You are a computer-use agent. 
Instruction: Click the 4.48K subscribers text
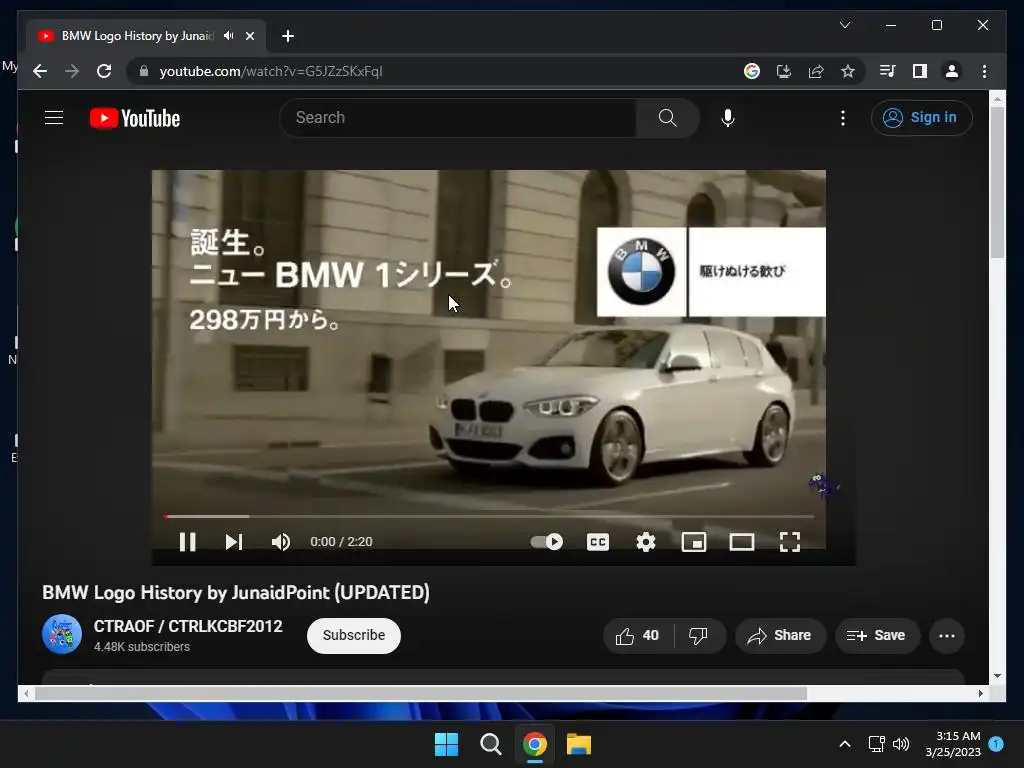tap(142, 647)
